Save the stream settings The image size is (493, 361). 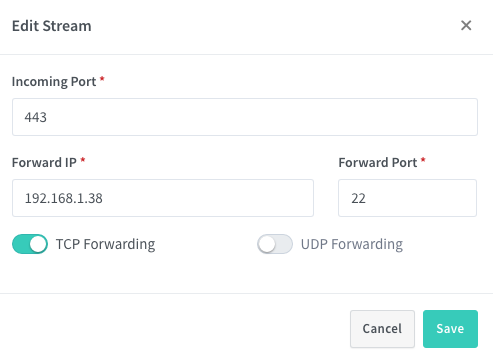pyautogui.click(x=450, y=329)
